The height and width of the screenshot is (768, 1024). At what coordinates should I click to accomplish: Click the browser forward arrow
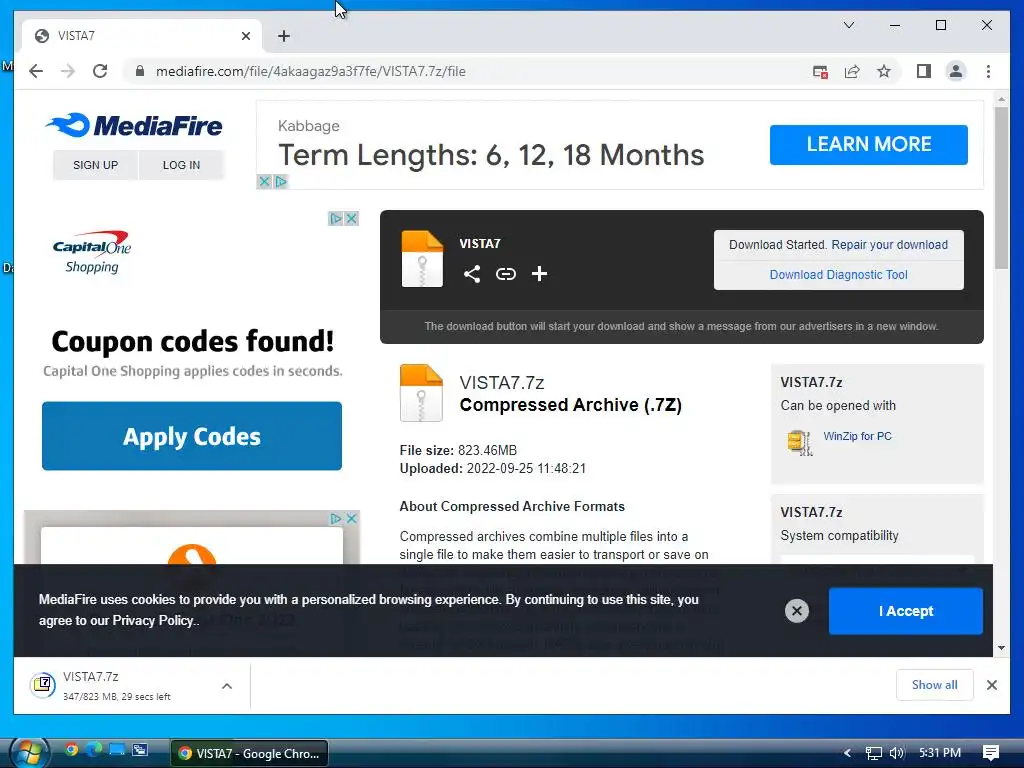pyautogui.click(x=68, y=71)
